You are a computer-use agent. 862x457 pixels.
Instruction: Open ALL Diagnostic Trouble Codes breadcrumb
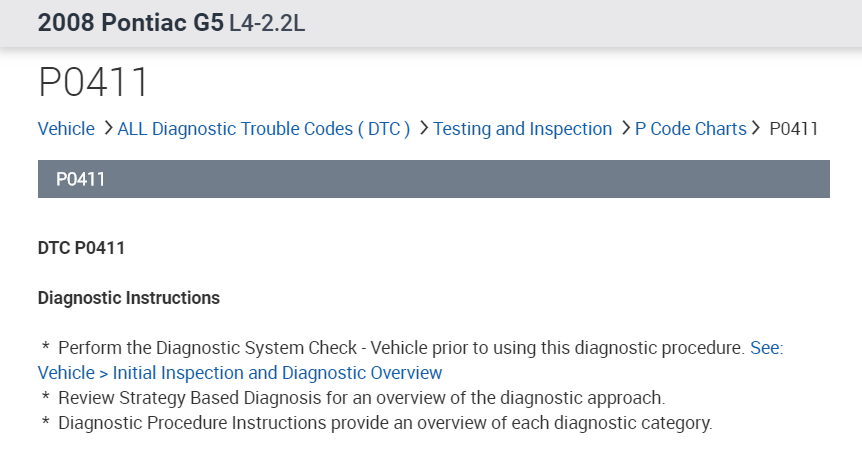264,129
